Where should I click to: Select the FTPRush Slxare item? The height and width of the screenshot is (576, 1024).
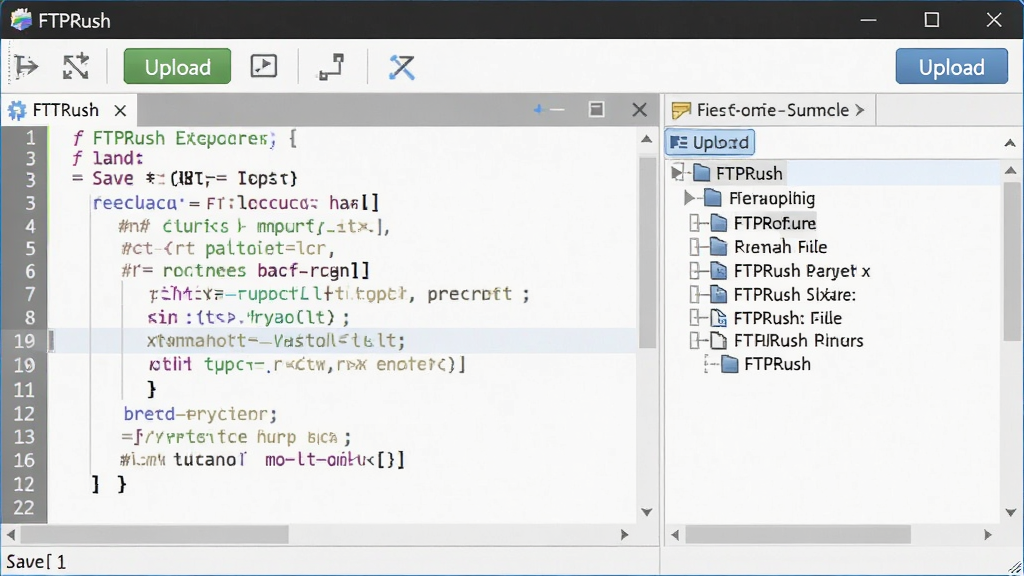tap(795, 295)
